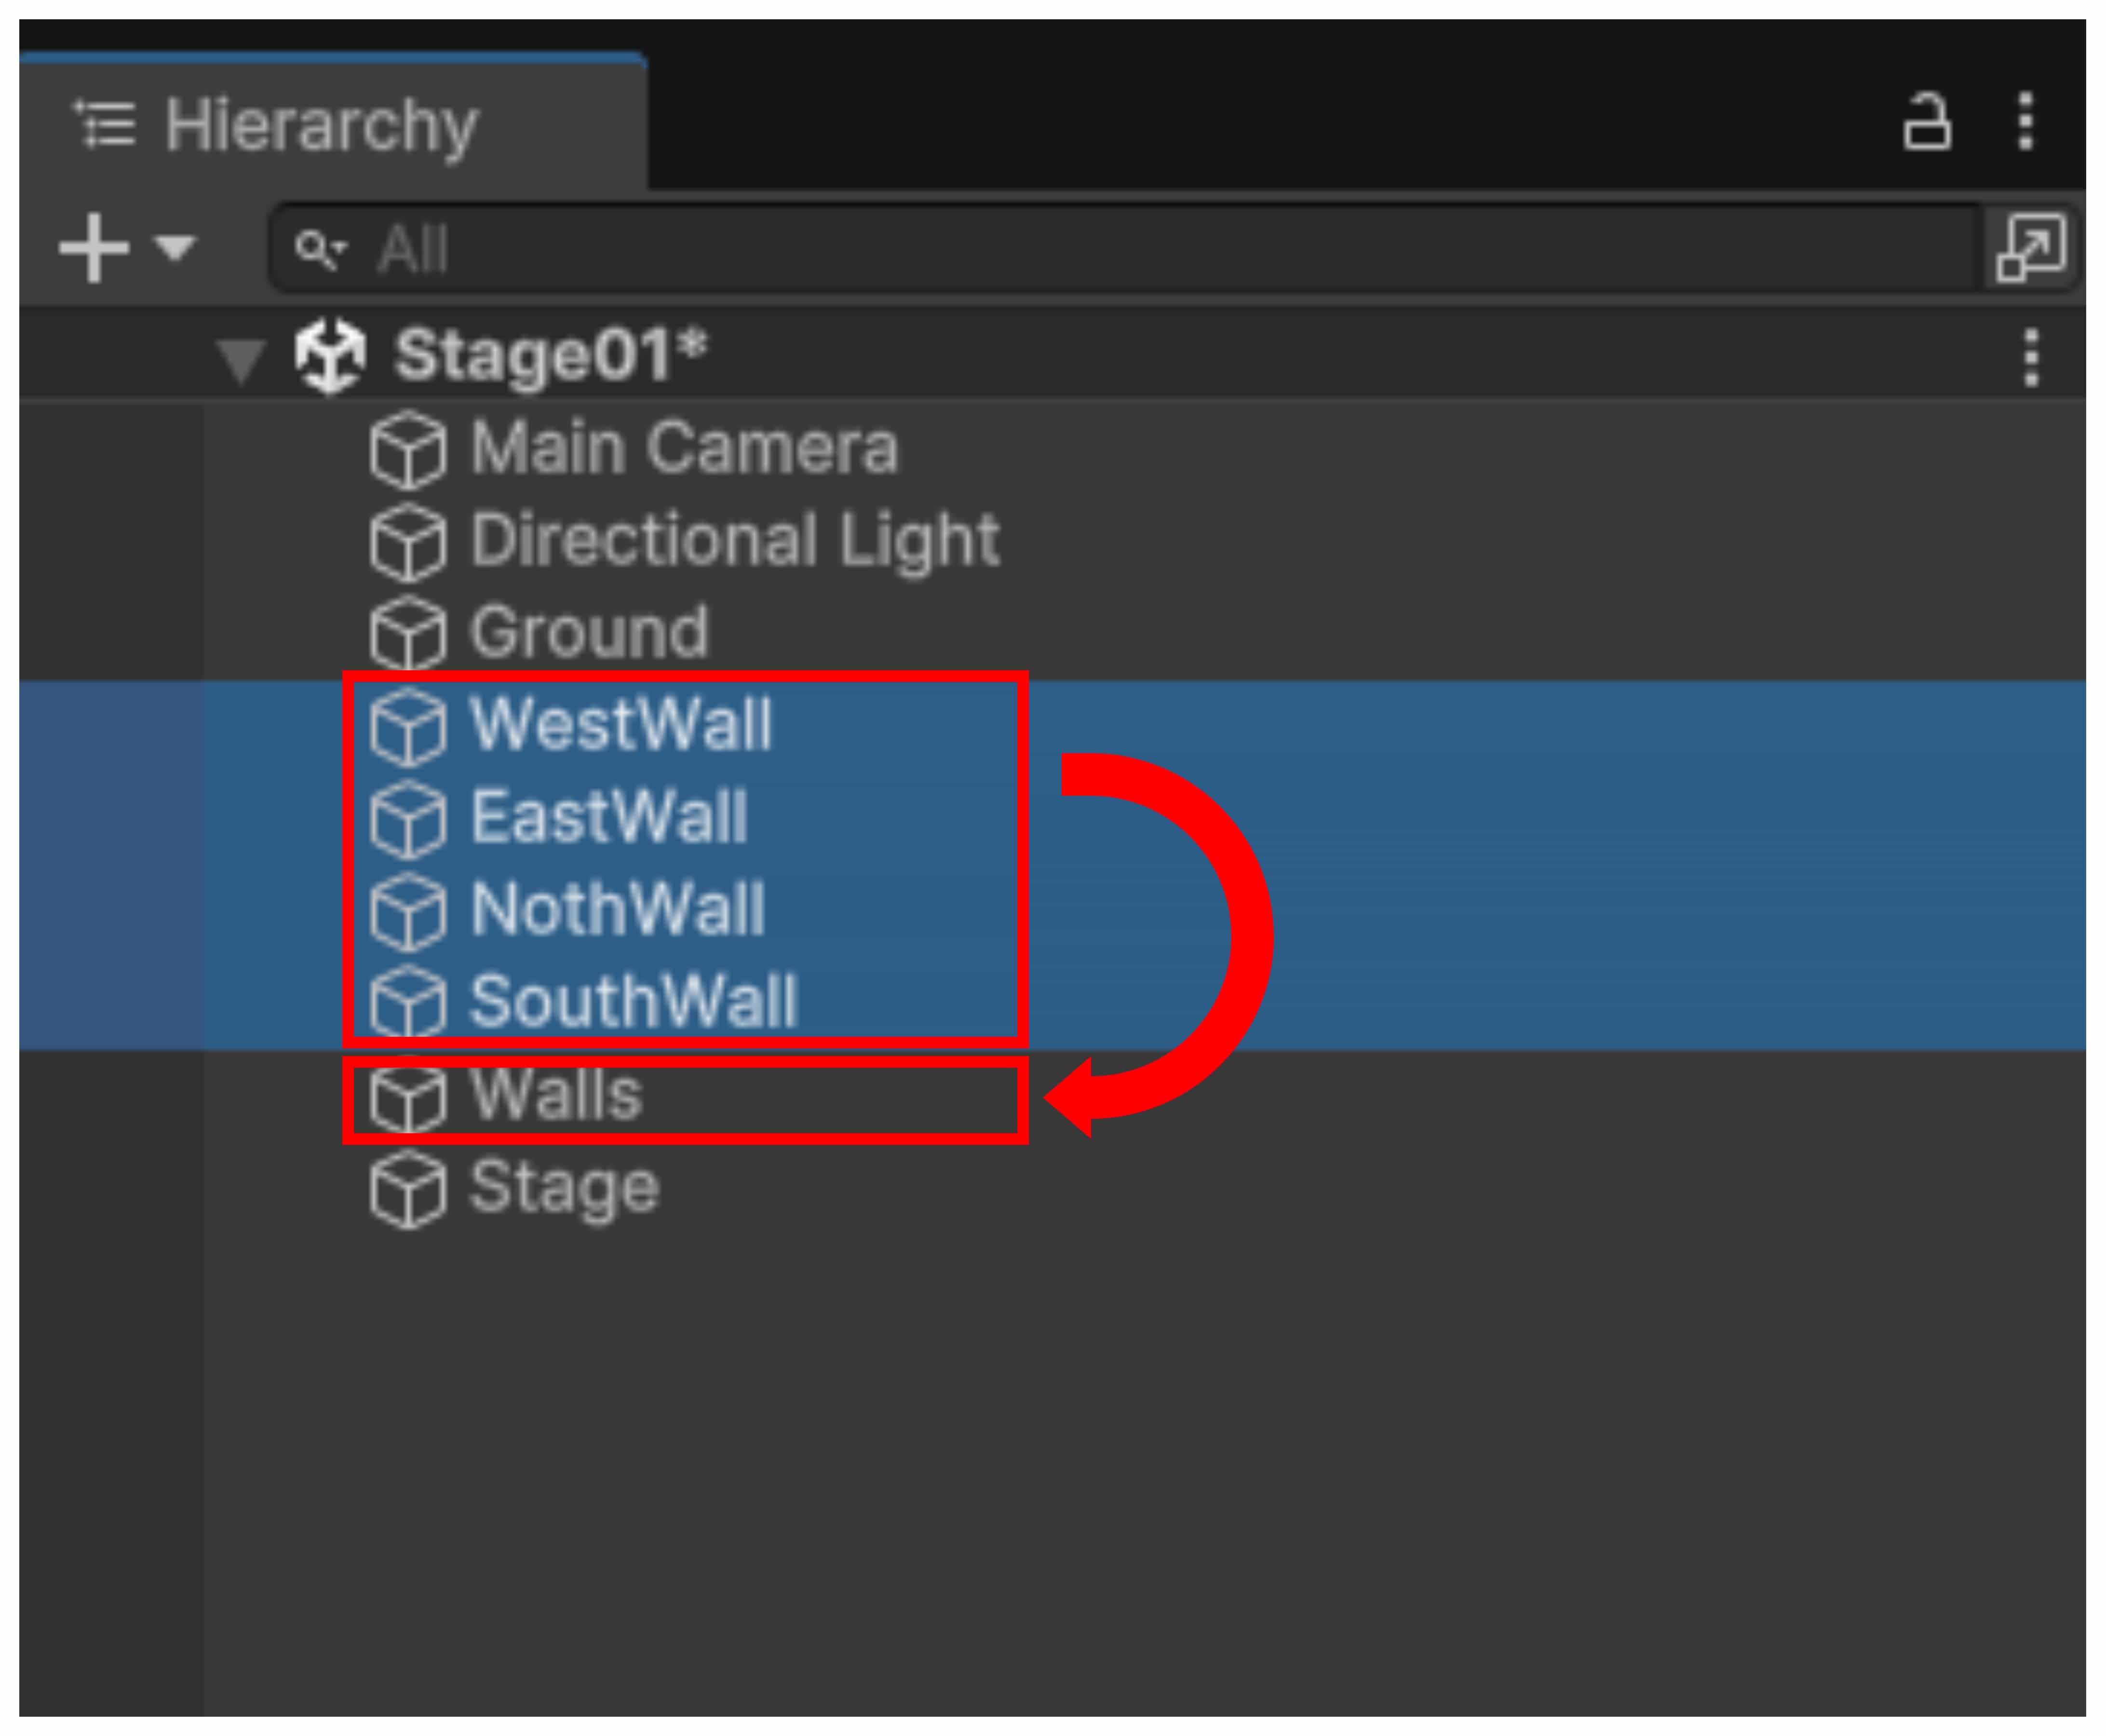The height and width of the screenshot is (1736, 2106).
Task: Toggle the Hierarchy panel lock icon
Action: pos(1926,123)
